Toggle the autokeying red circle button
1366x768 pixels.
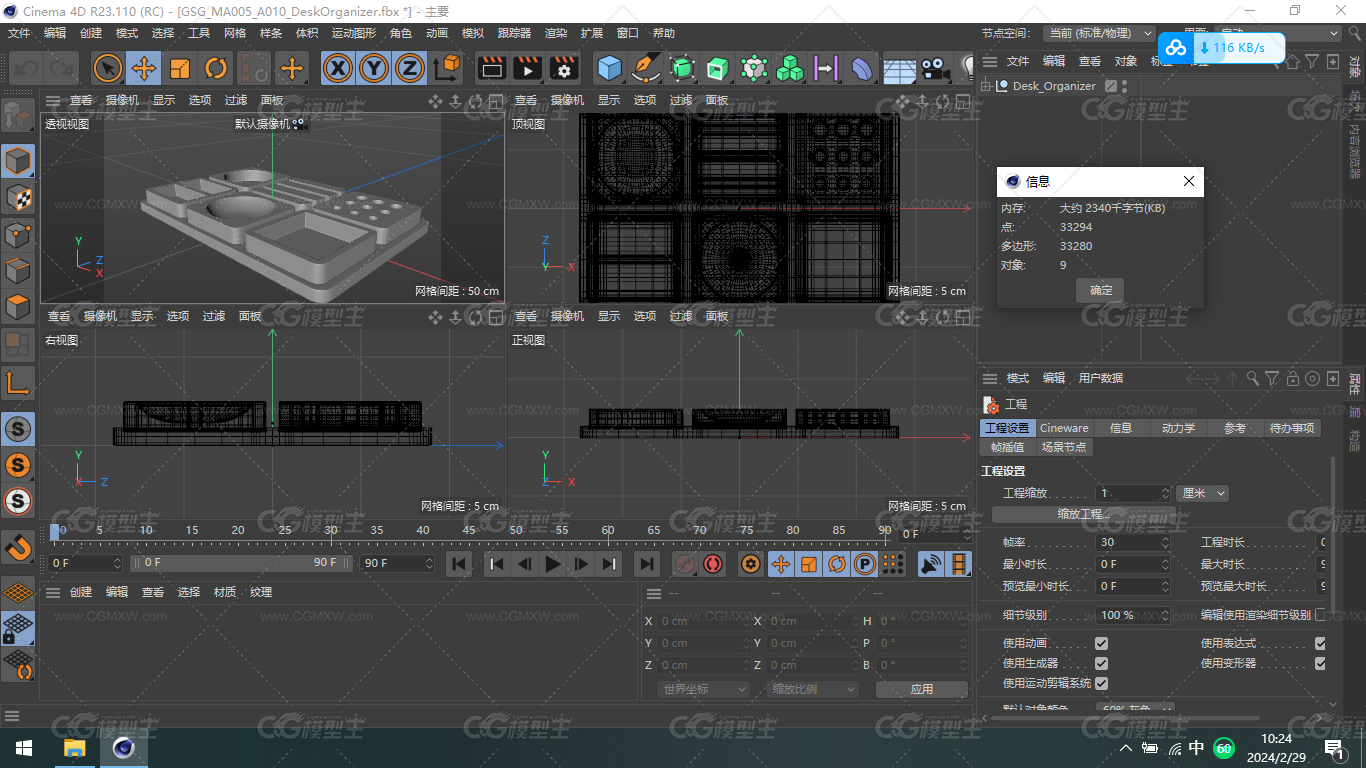(713, 565)
